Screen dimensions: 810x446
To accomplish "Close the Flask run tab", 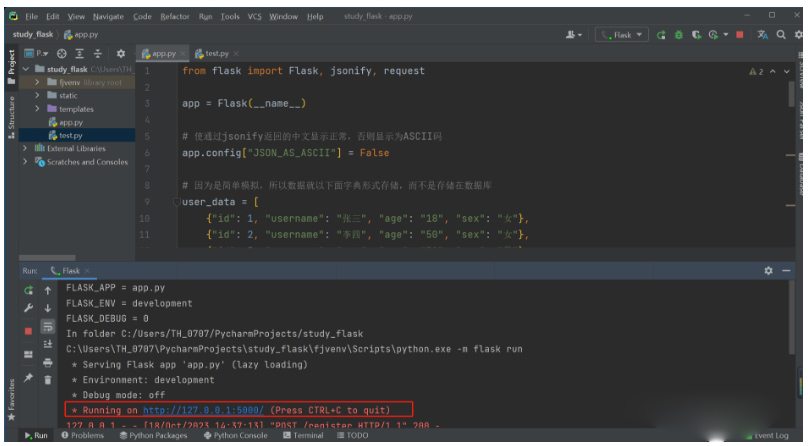I will (x=87, y=270).
